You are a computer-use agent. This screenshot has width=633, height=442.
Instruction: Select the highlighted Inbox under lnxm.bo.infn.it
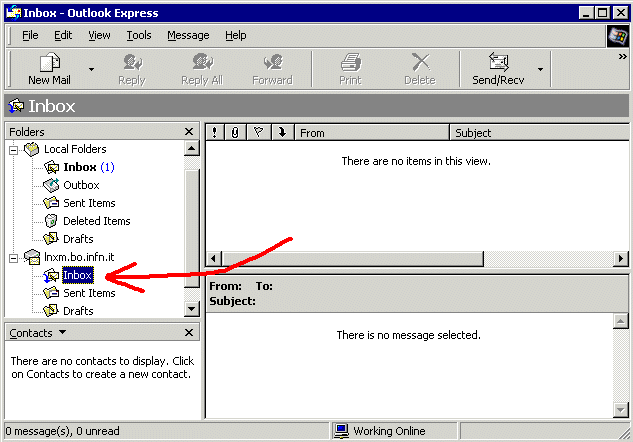(78, 275)
